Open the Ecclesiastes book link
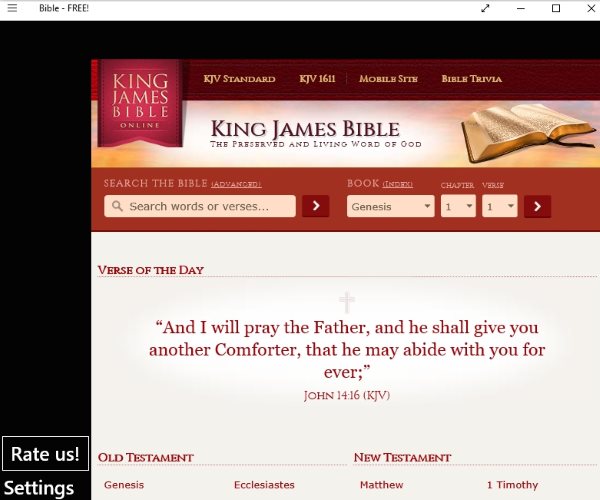 [264, 485]
